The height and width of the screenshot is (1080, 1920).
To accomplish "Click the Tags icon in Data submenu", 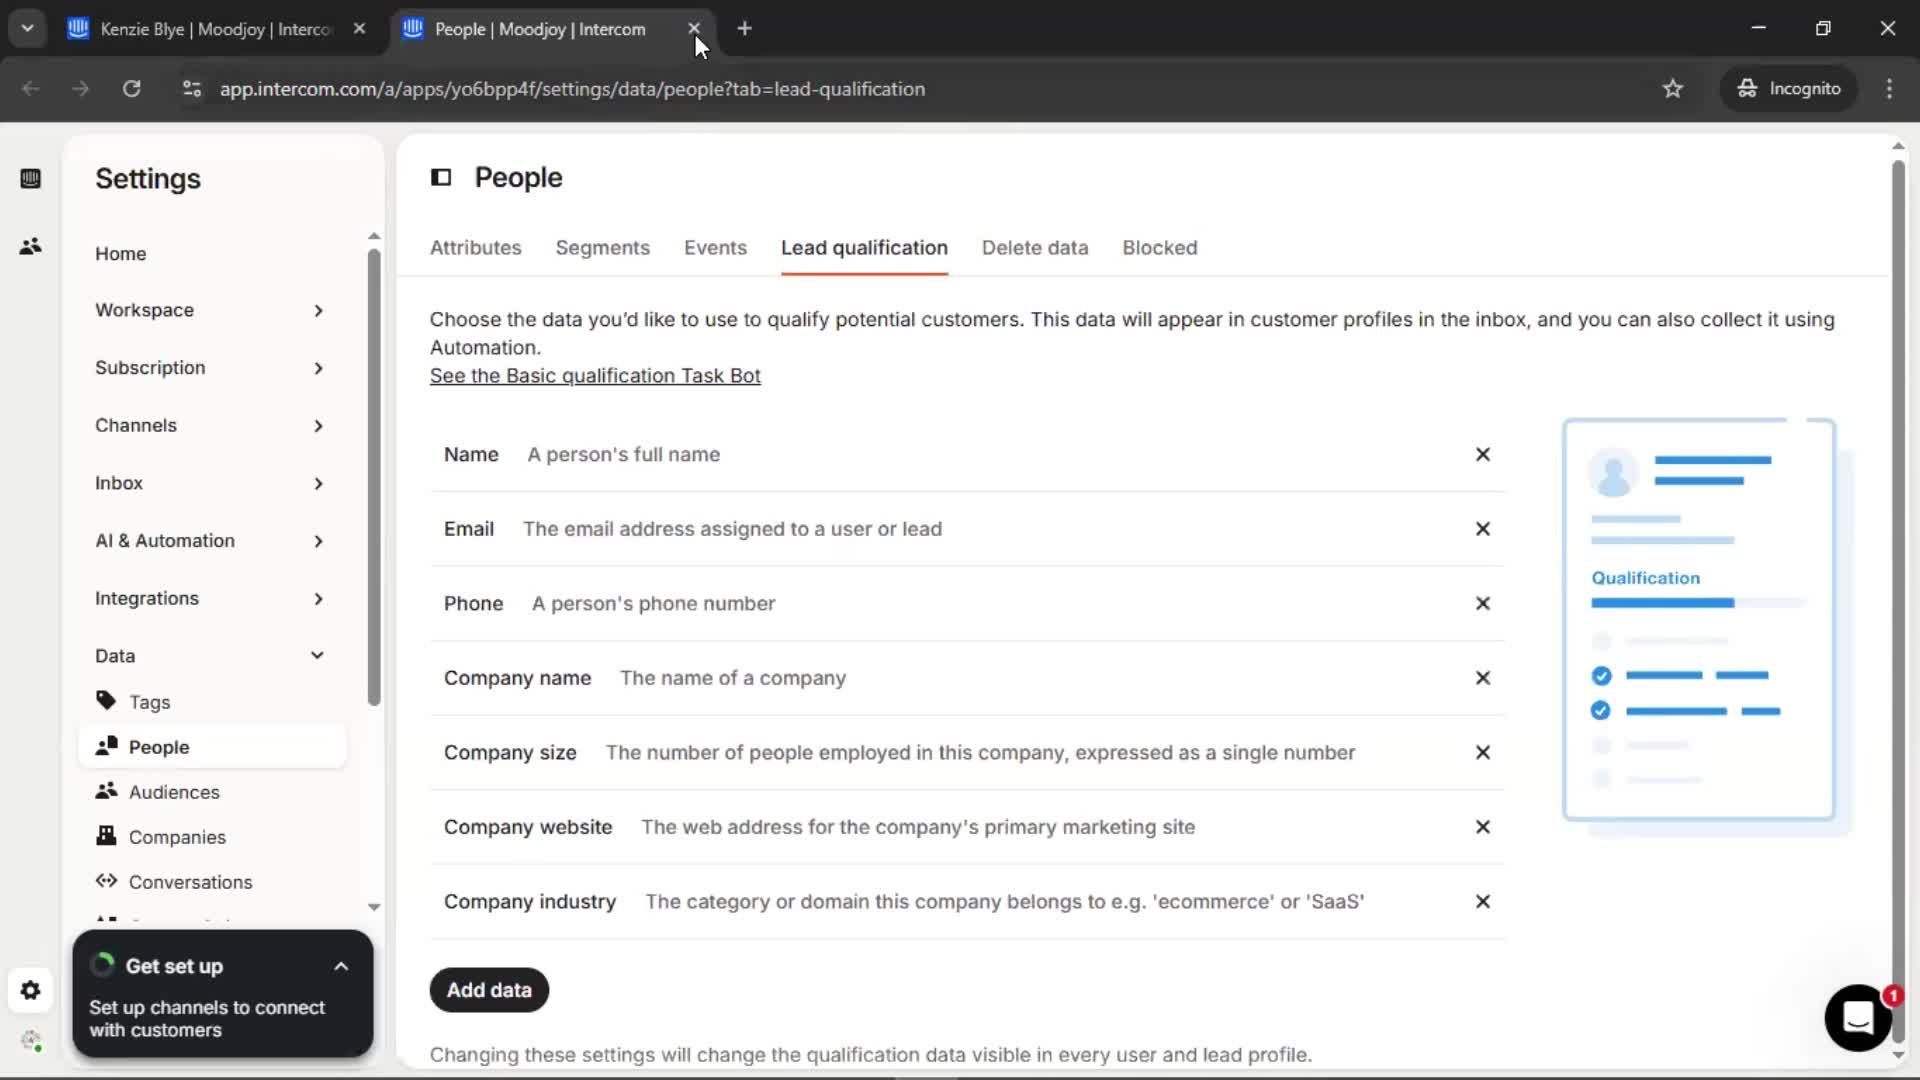I will 106,700.
